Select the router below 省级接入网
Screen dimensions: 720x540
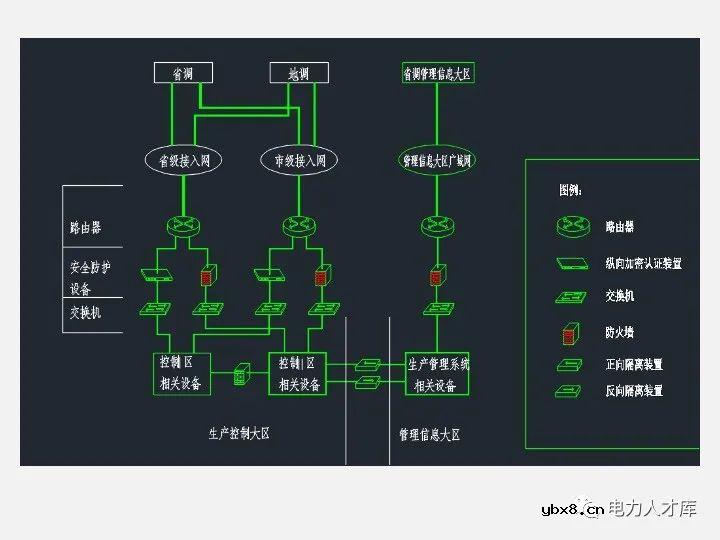182,226
